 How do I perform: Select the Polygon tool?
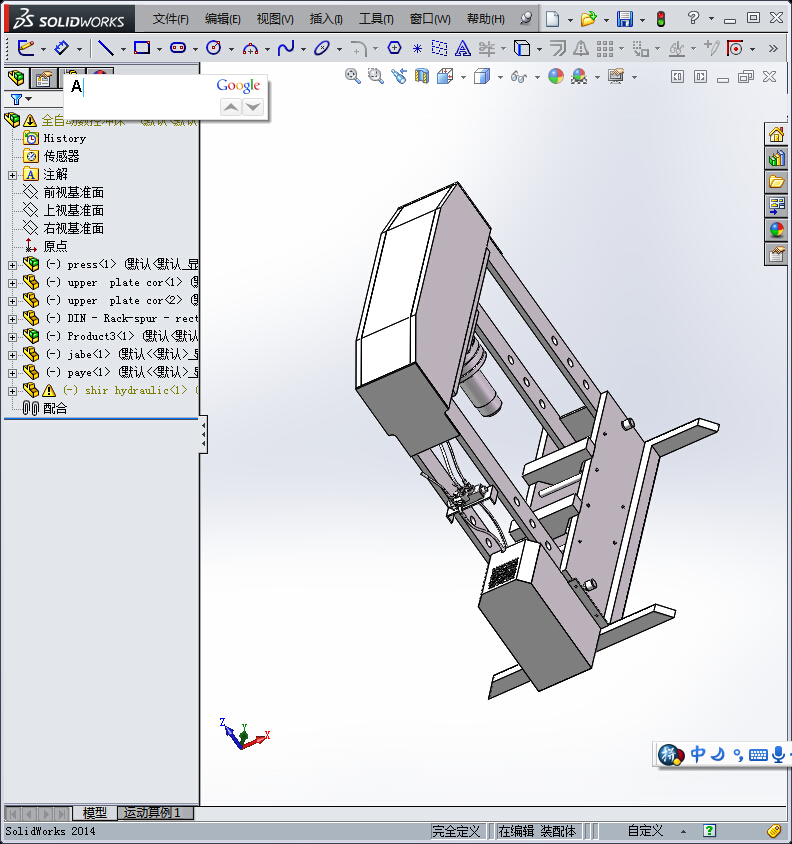tap(395, 48)
